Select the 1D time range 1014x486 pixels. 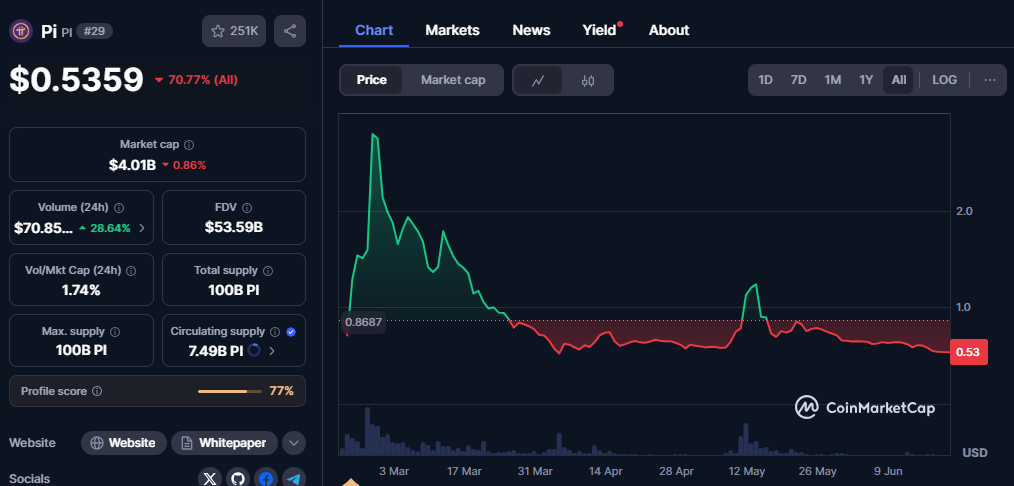click(765, 80)
